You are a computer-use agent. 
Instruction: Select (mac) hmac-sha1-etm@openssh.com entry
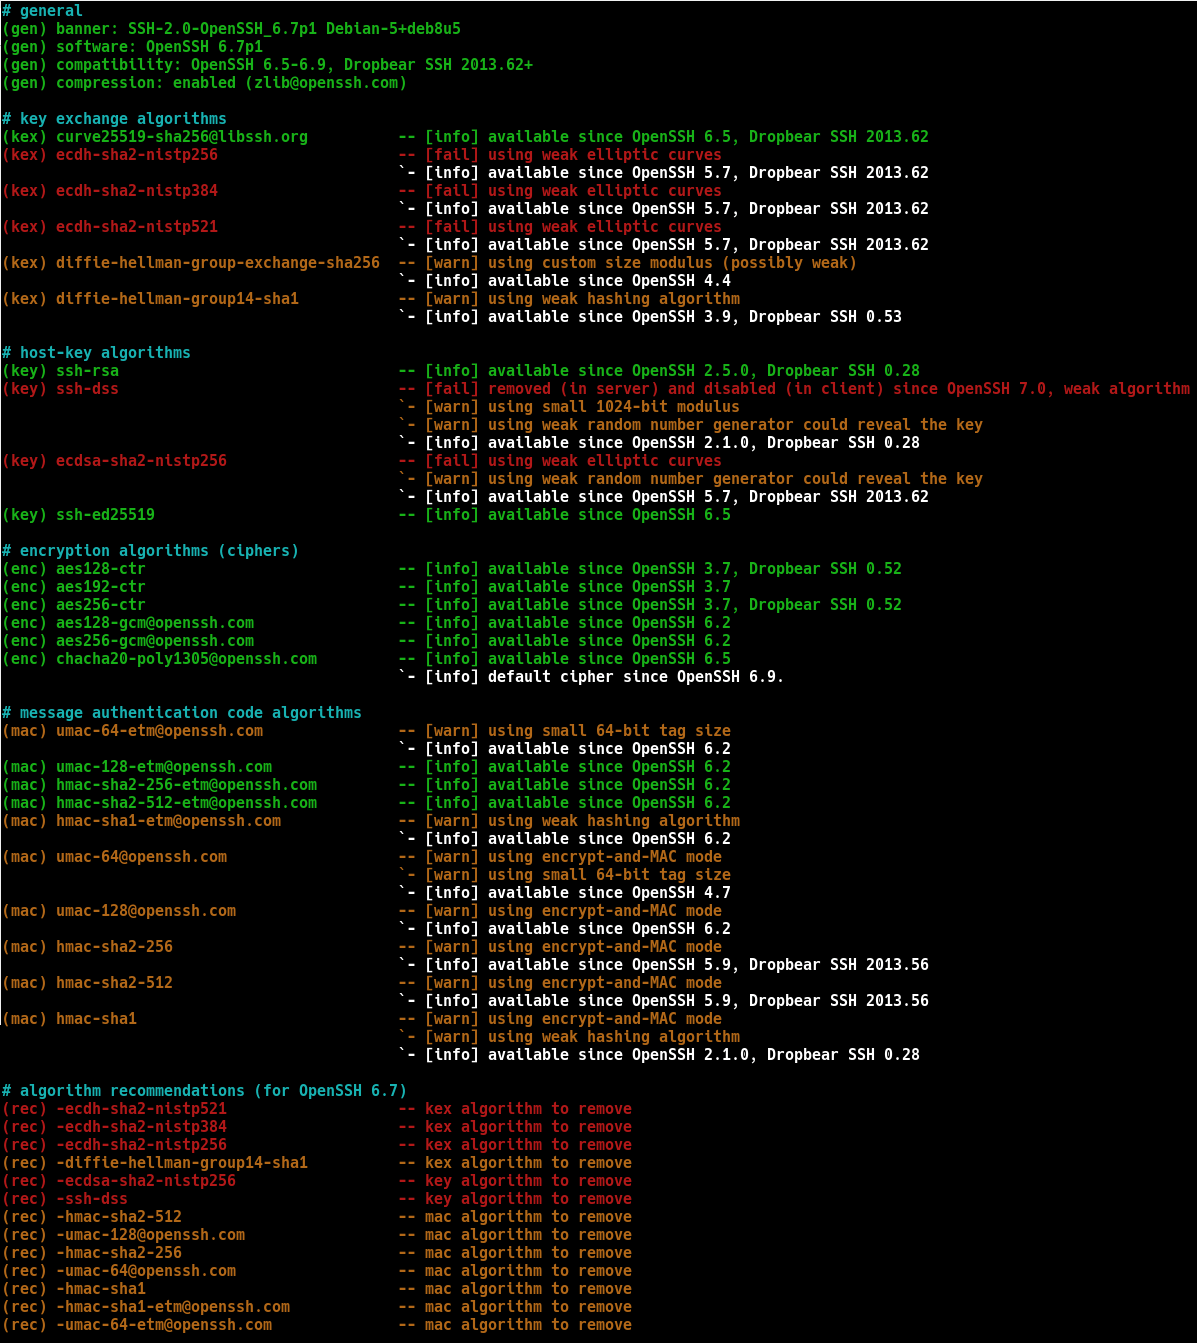tap(142, 821)
